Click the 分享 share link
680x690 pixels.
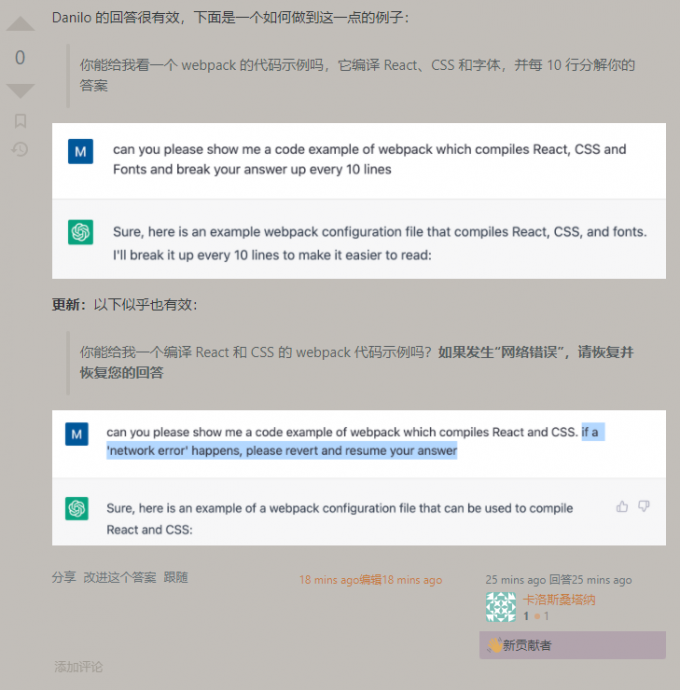coord(64,577)
